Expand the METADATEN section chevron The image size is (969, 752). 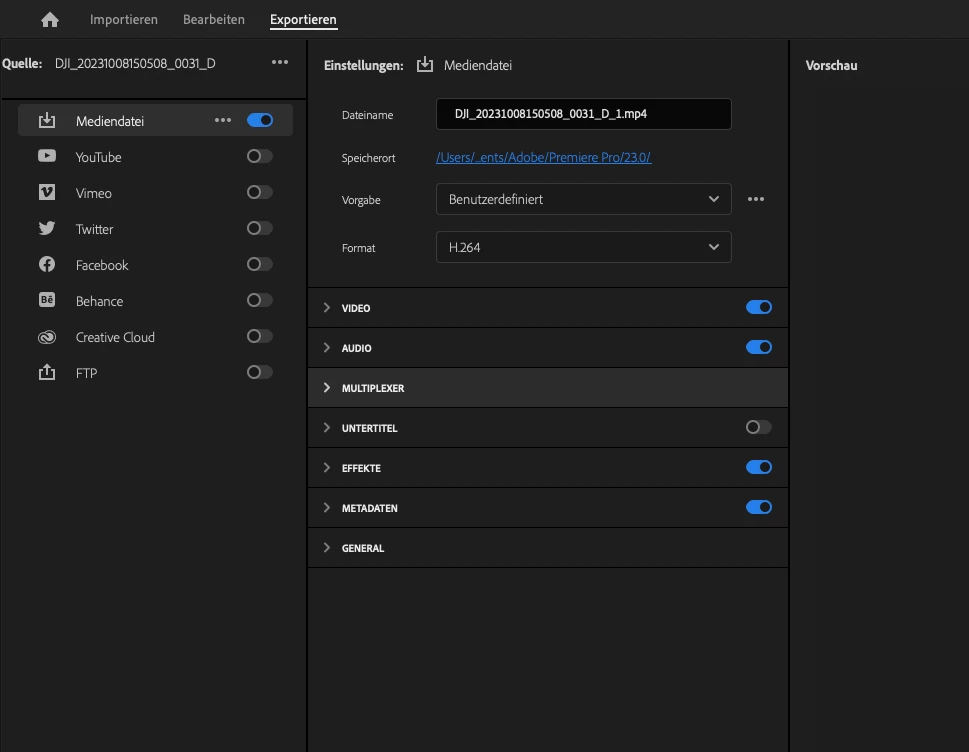coord(327,508)
